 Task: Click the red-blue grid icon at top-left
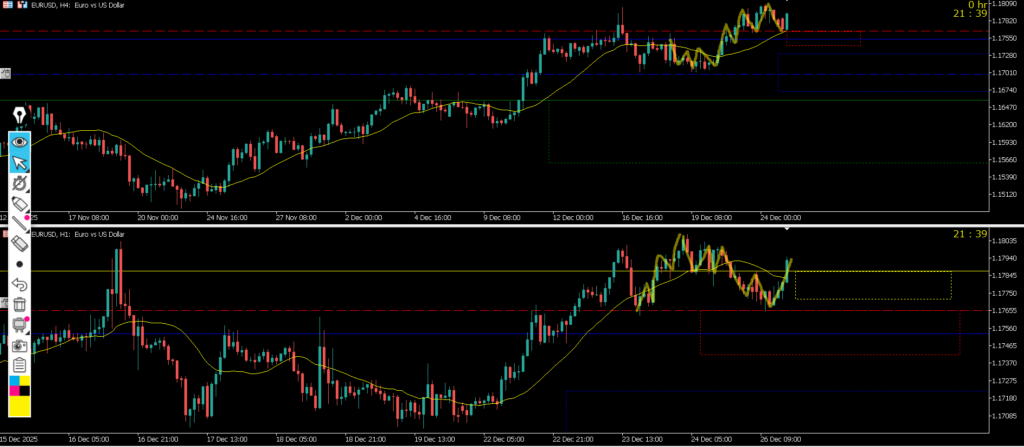click(9, 5)
